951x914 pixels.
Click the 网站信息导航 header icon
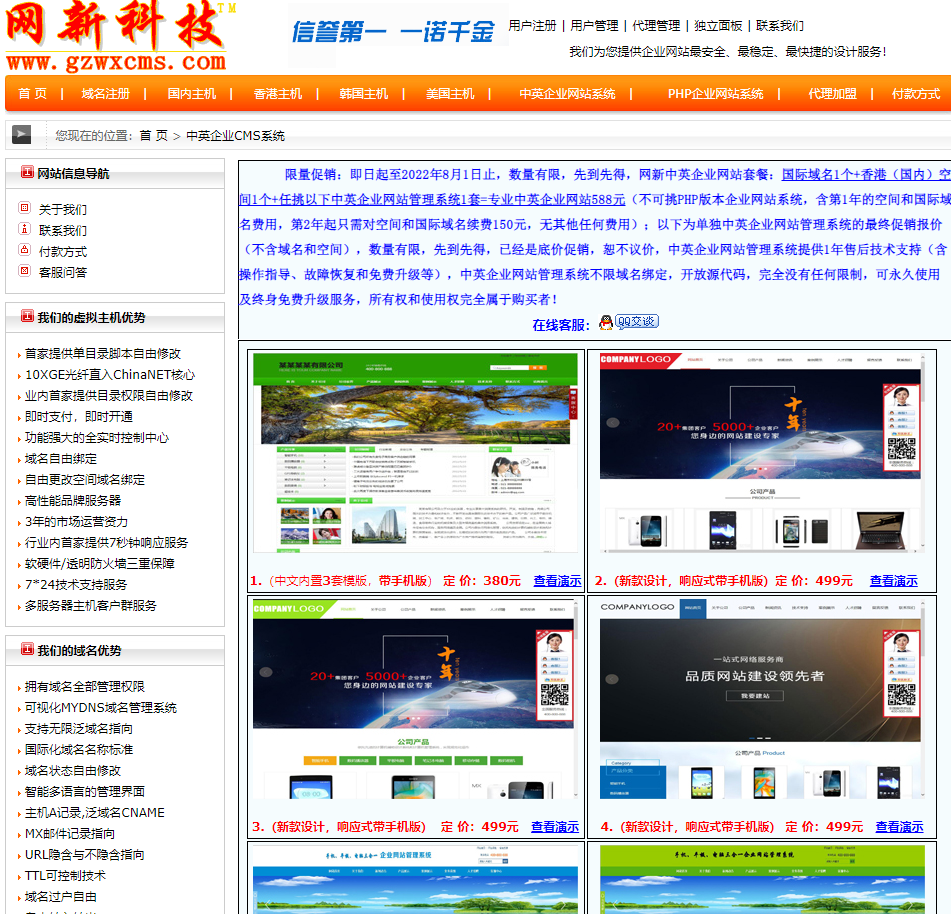[27, 172]
